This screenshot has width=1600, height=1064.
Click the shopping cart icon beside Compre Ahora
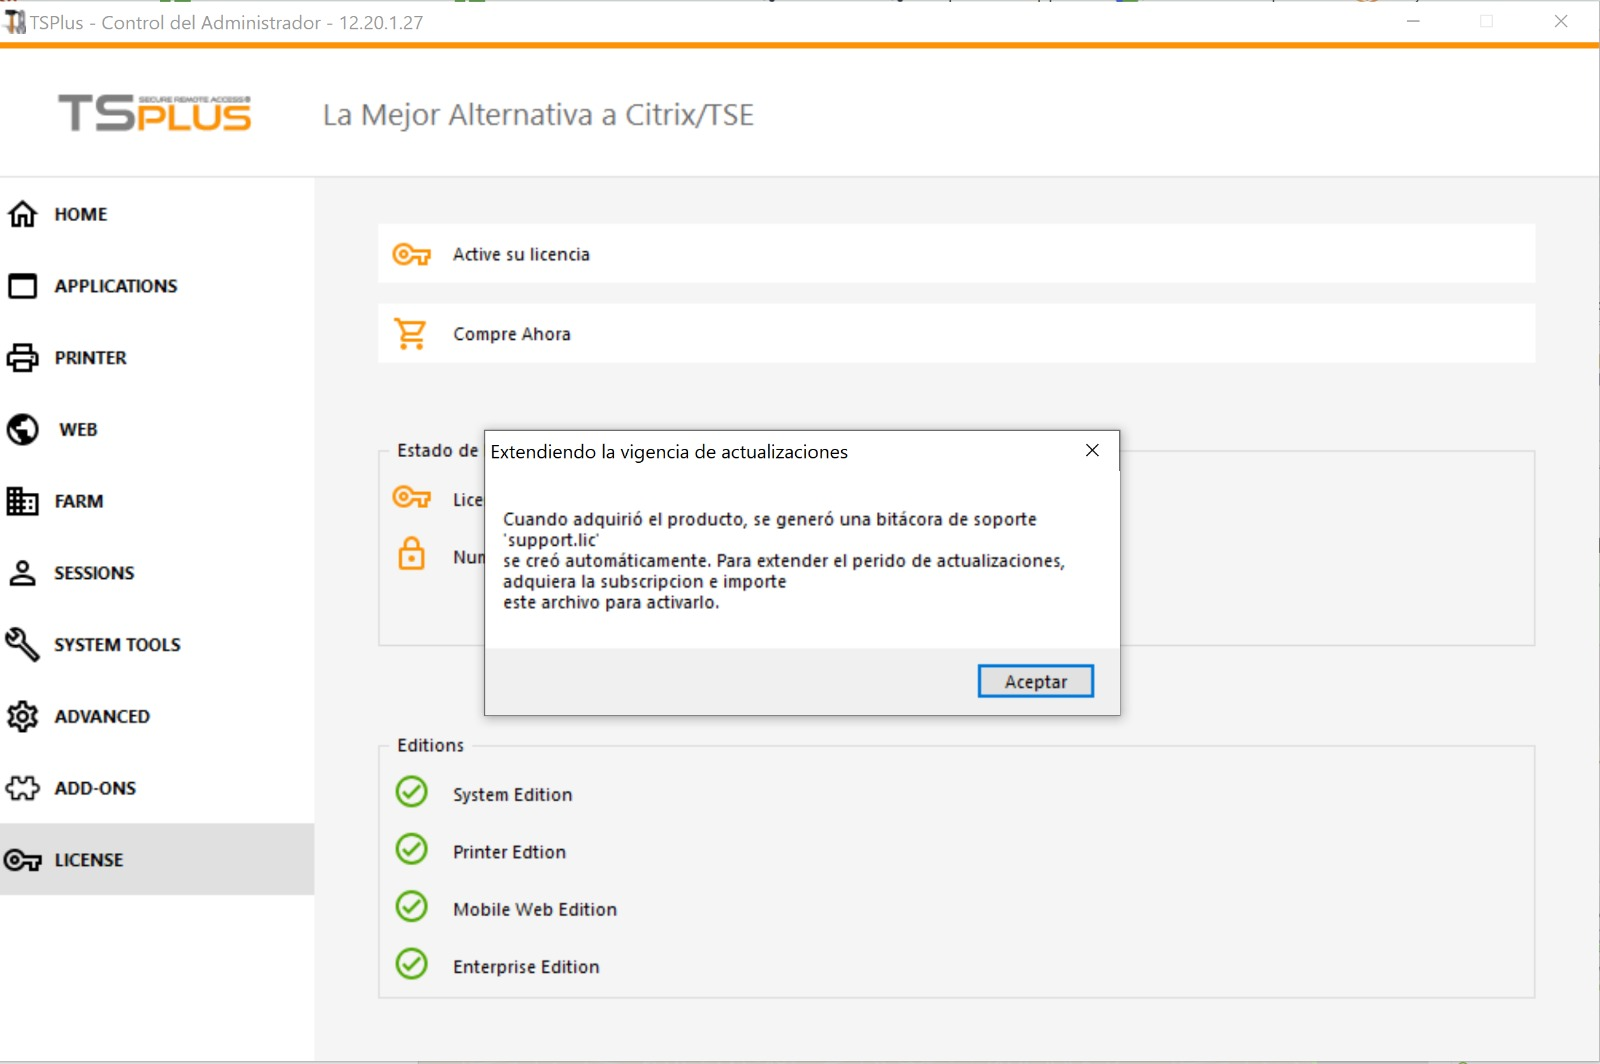[410, 334]
